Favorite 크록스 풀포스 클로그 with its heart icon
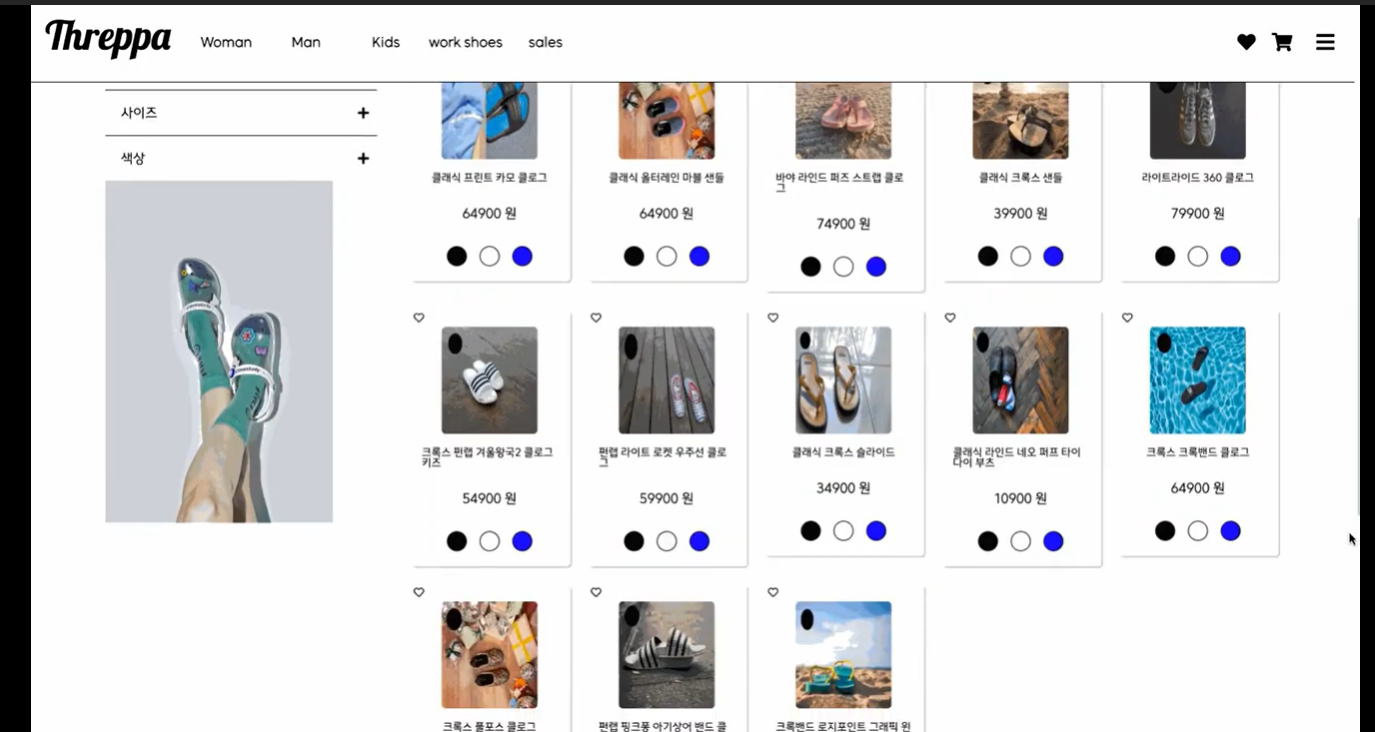The width and height of the screenshot is (1375, 732). [419, 593]
